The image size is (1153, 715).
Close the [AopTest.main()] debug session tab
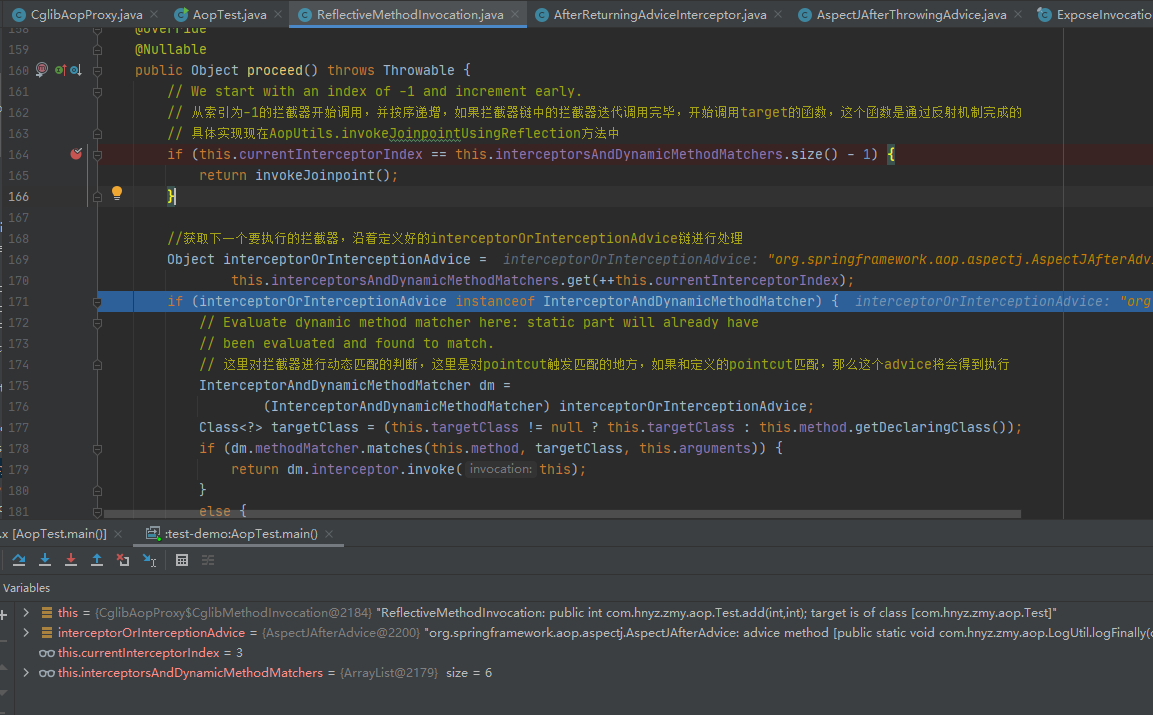pyautogui.click(x=118, y=534)
